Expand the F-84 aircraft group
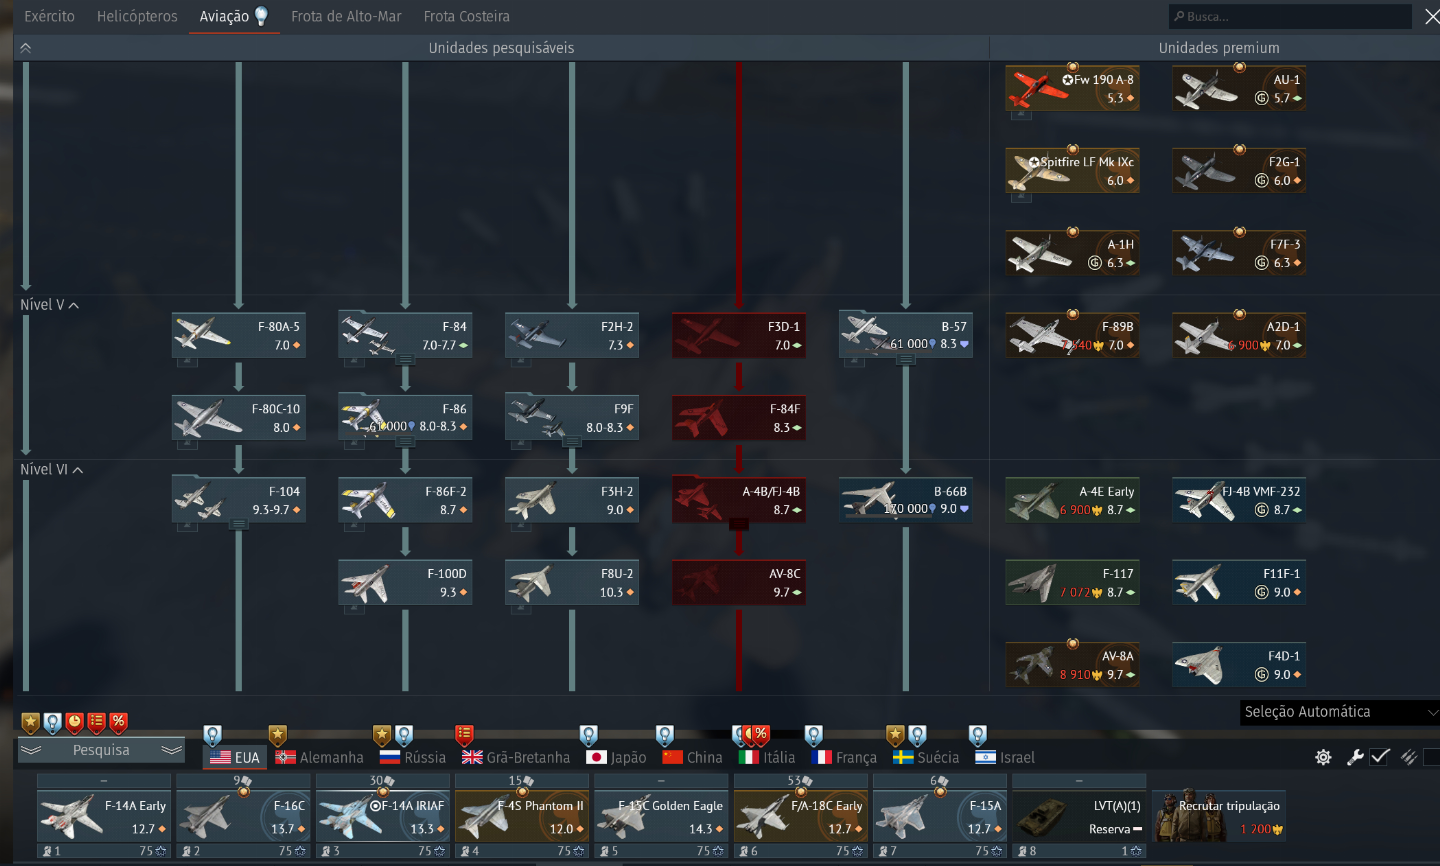Viewport: 1440px width, 866px height. [x=405, y=358]
